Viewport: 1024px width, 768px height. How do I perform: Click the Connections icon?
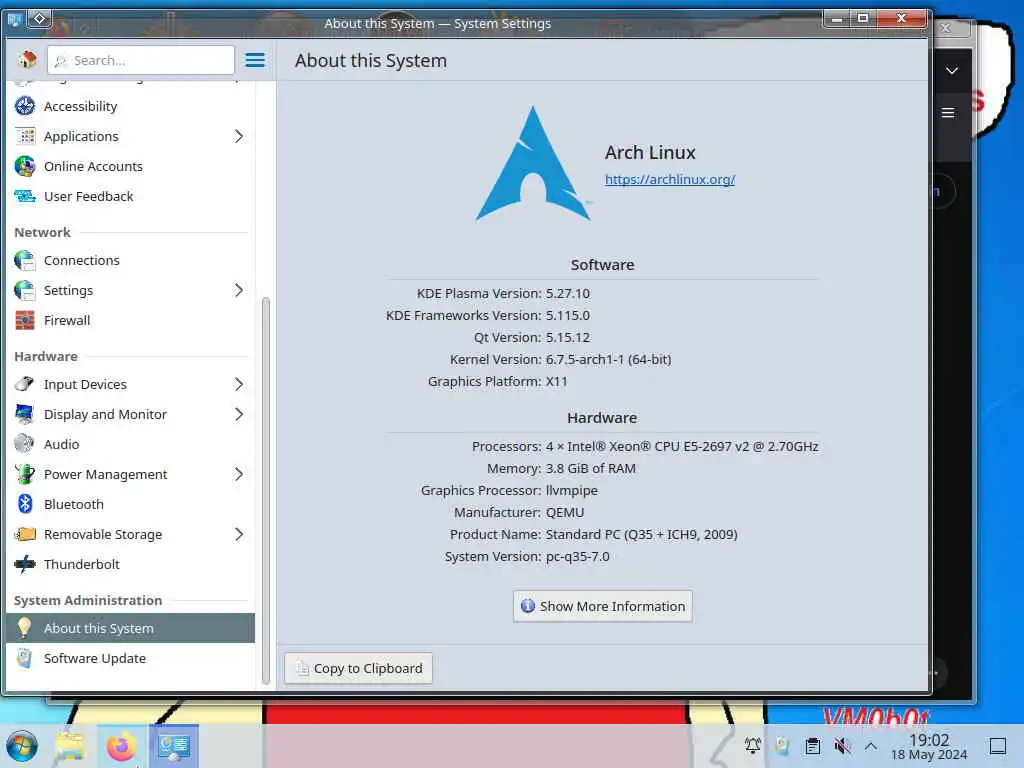click(x=25, y=261)
